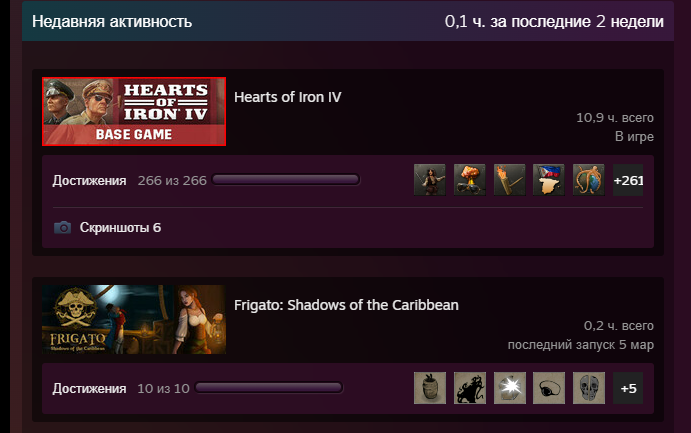Click the Frigato game banner thumbnail

[x=134, y=319]
